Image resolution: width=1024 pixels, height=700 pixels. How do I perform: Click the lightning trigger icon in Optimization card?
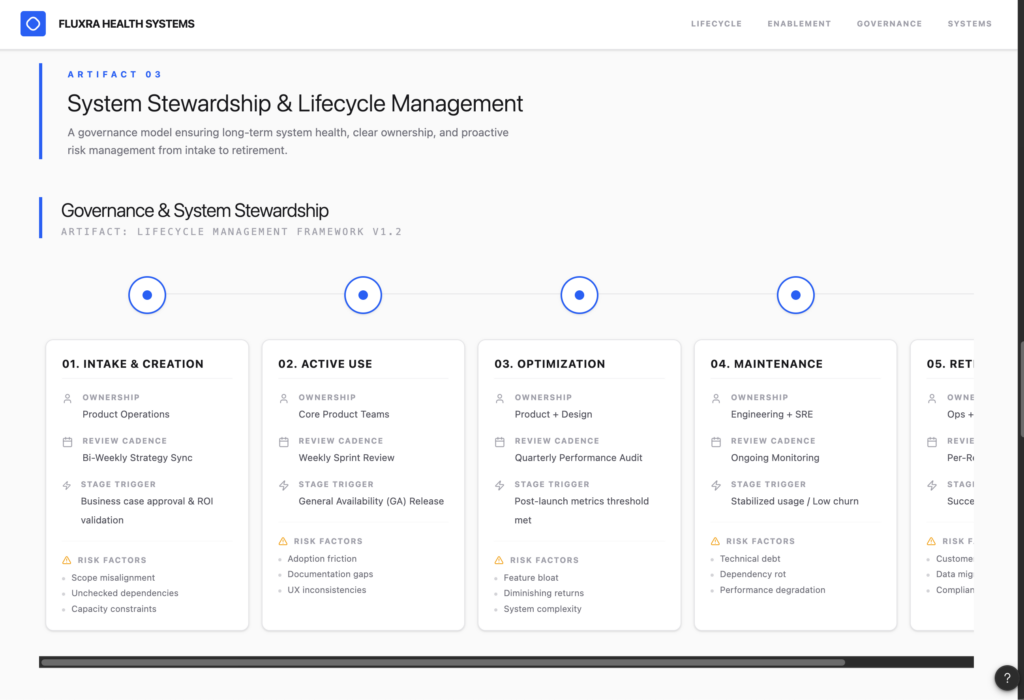tap(500, 485)
